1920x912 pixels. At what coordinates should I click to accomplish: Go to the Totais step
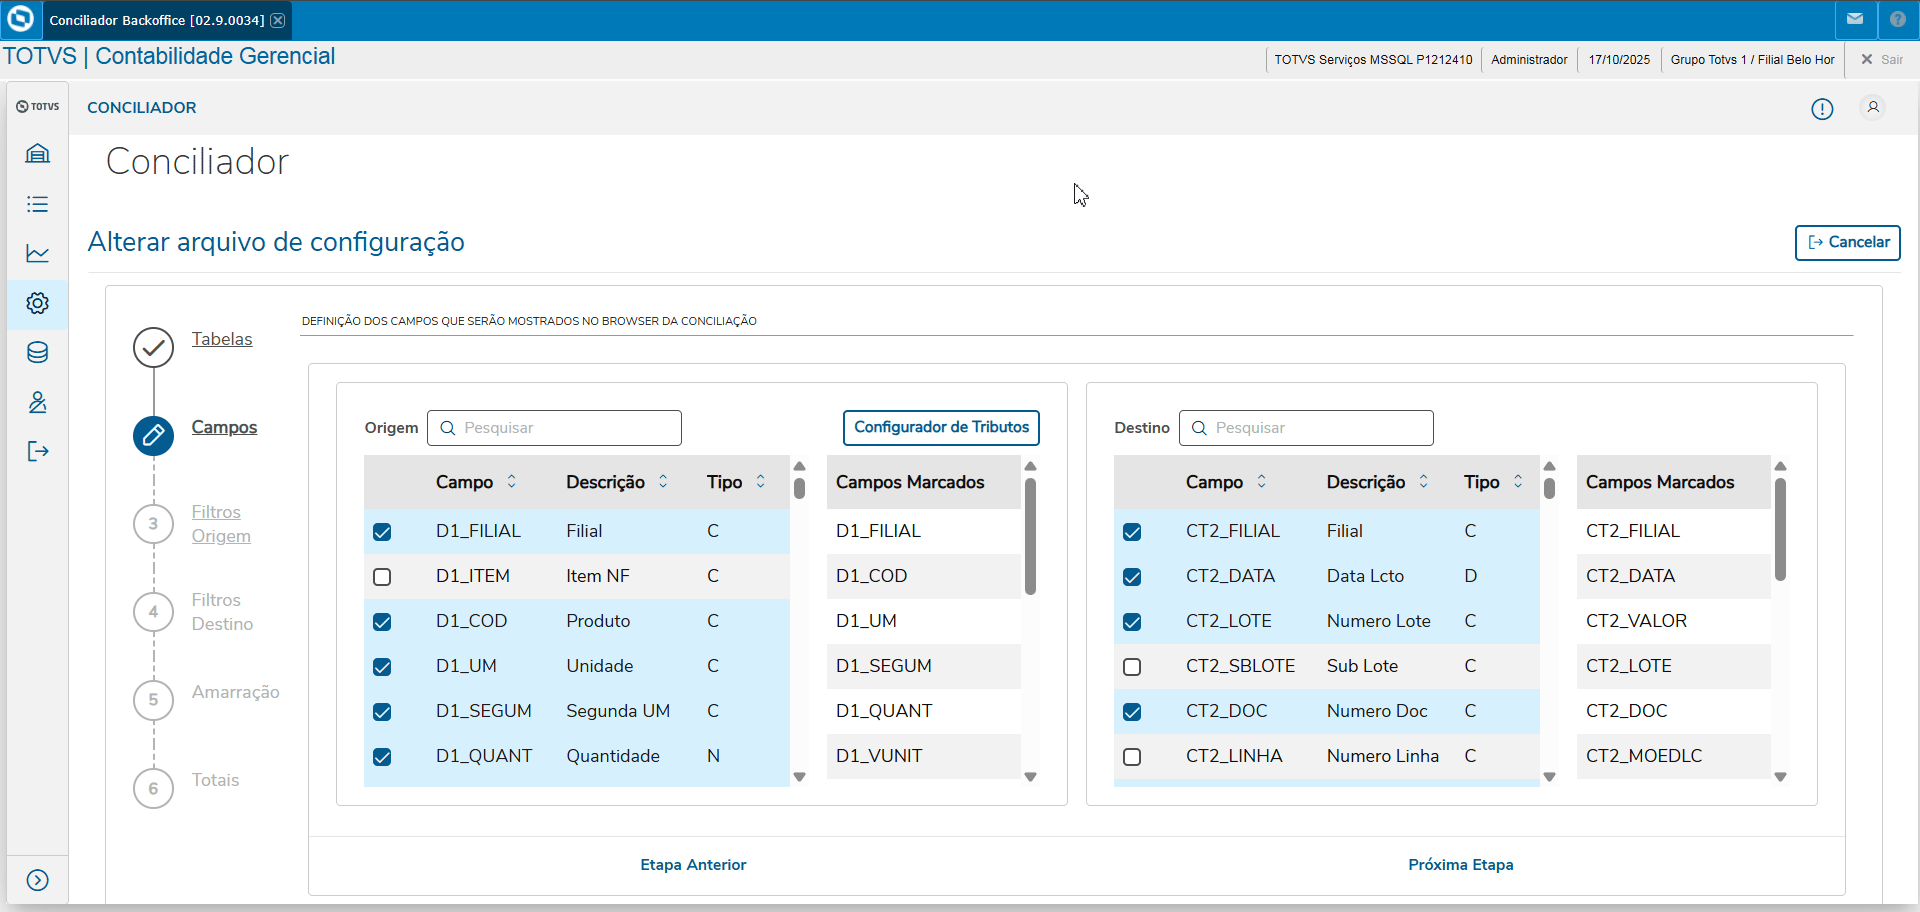(x=215, y=780)
